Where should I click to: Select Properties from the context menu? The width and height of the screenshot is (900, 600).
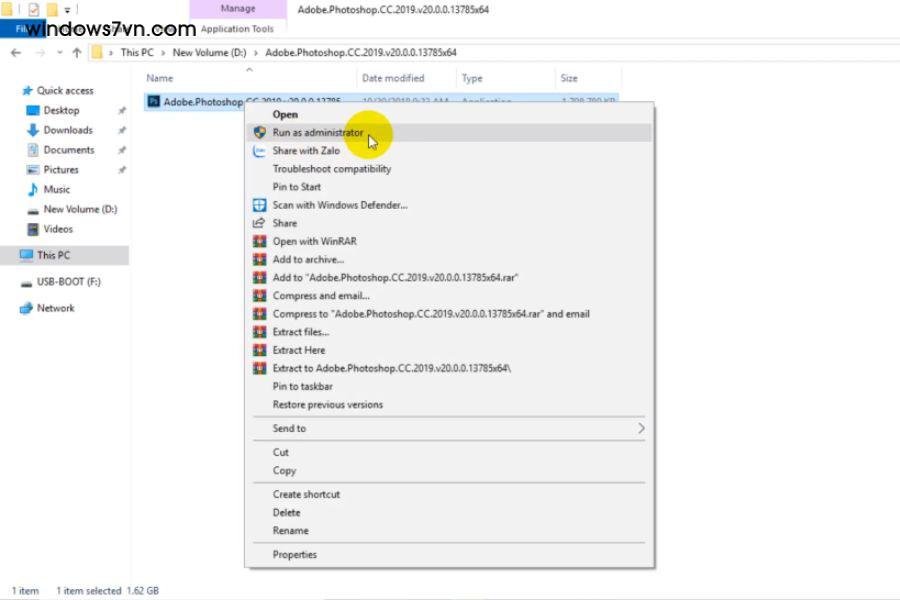click(294, 555)
